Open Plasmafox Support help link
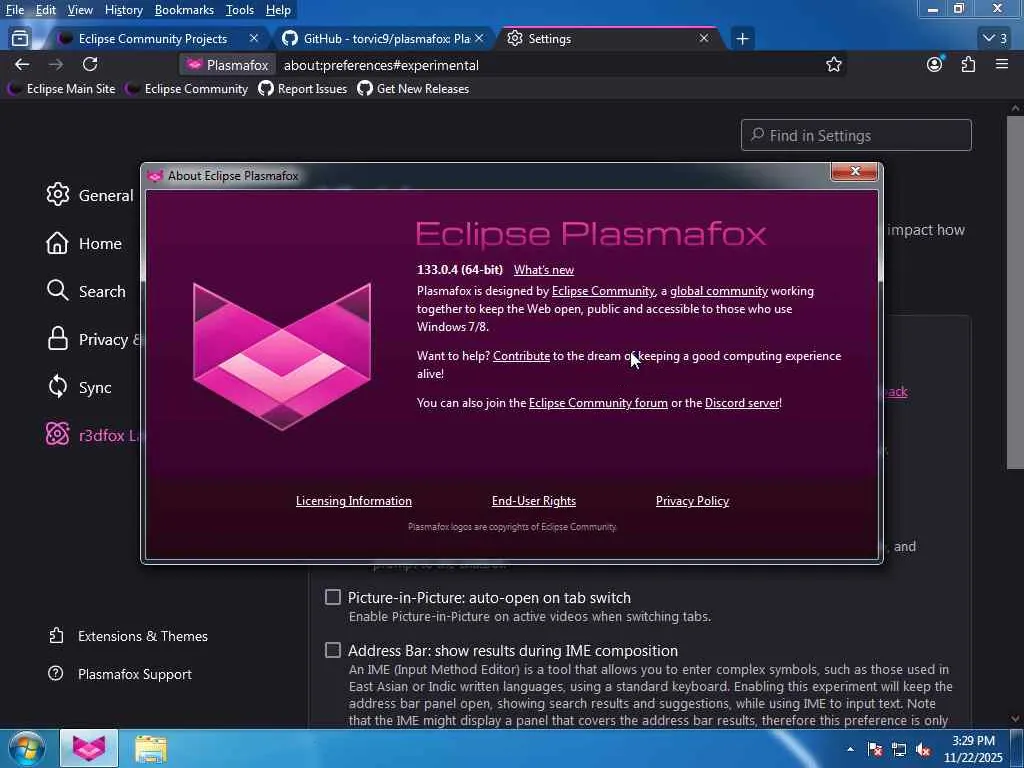Viewport: 1024px width, 768px height. (x=120, y=674)
